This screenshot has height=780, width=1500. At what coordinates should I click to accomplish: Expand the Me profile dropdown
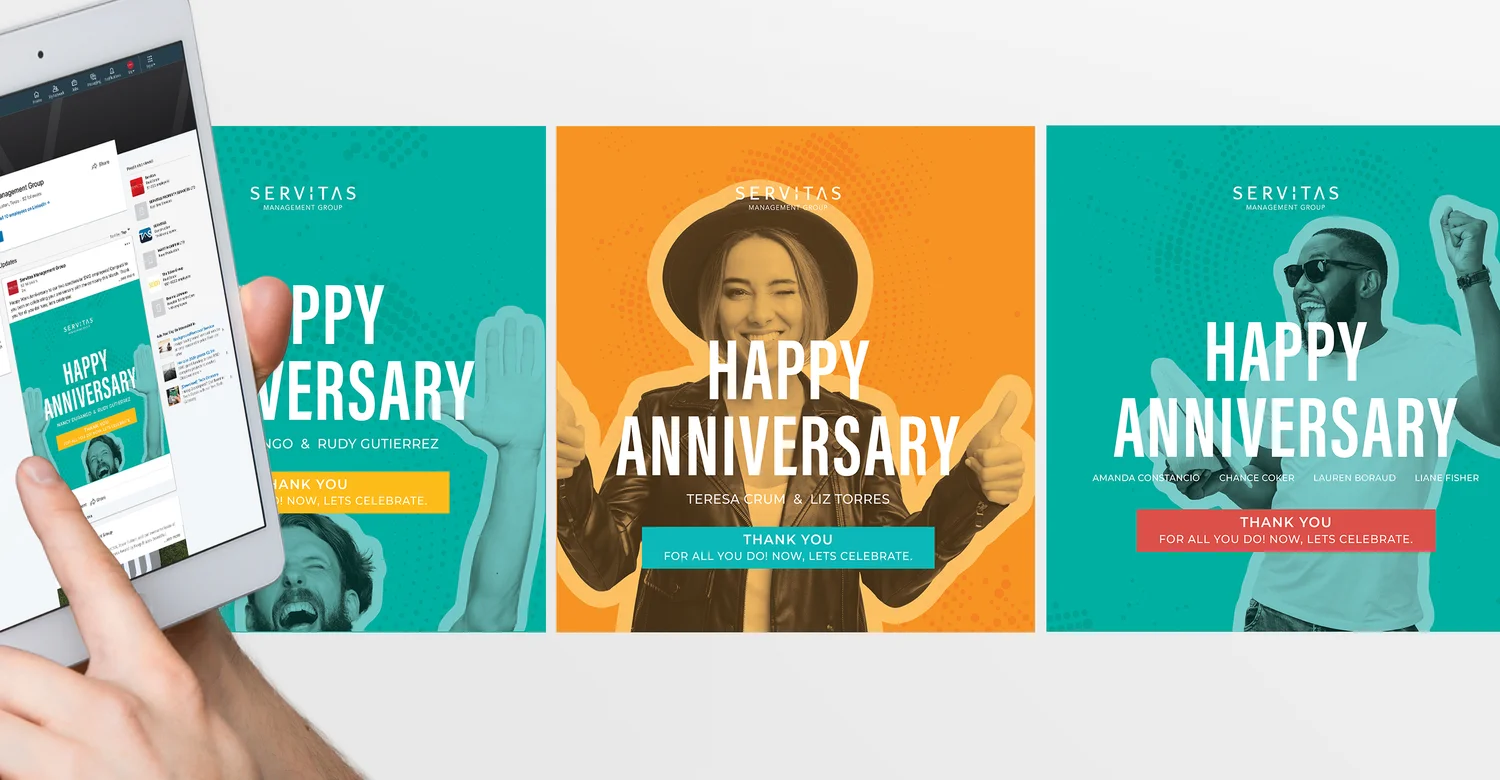(130, 66)
